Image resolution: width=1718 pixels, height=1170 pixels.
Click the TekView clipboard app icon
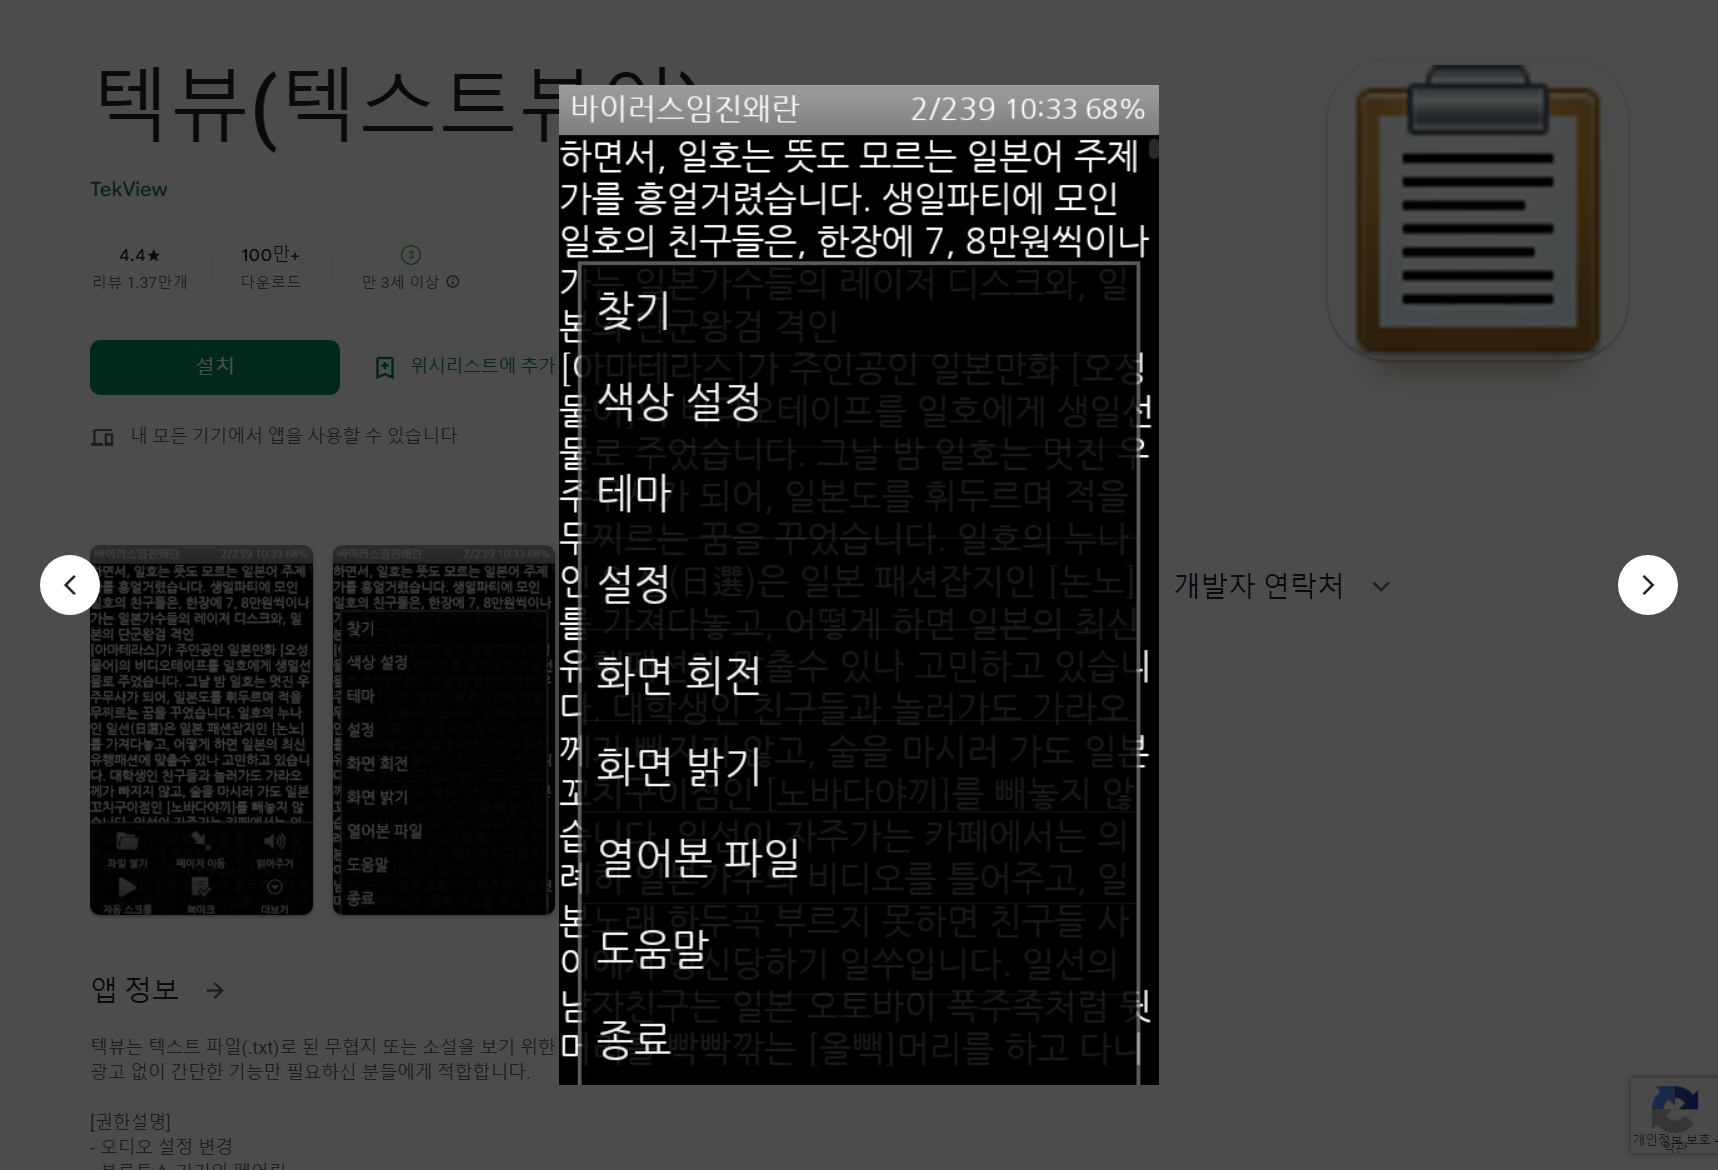coord(1477,209)
